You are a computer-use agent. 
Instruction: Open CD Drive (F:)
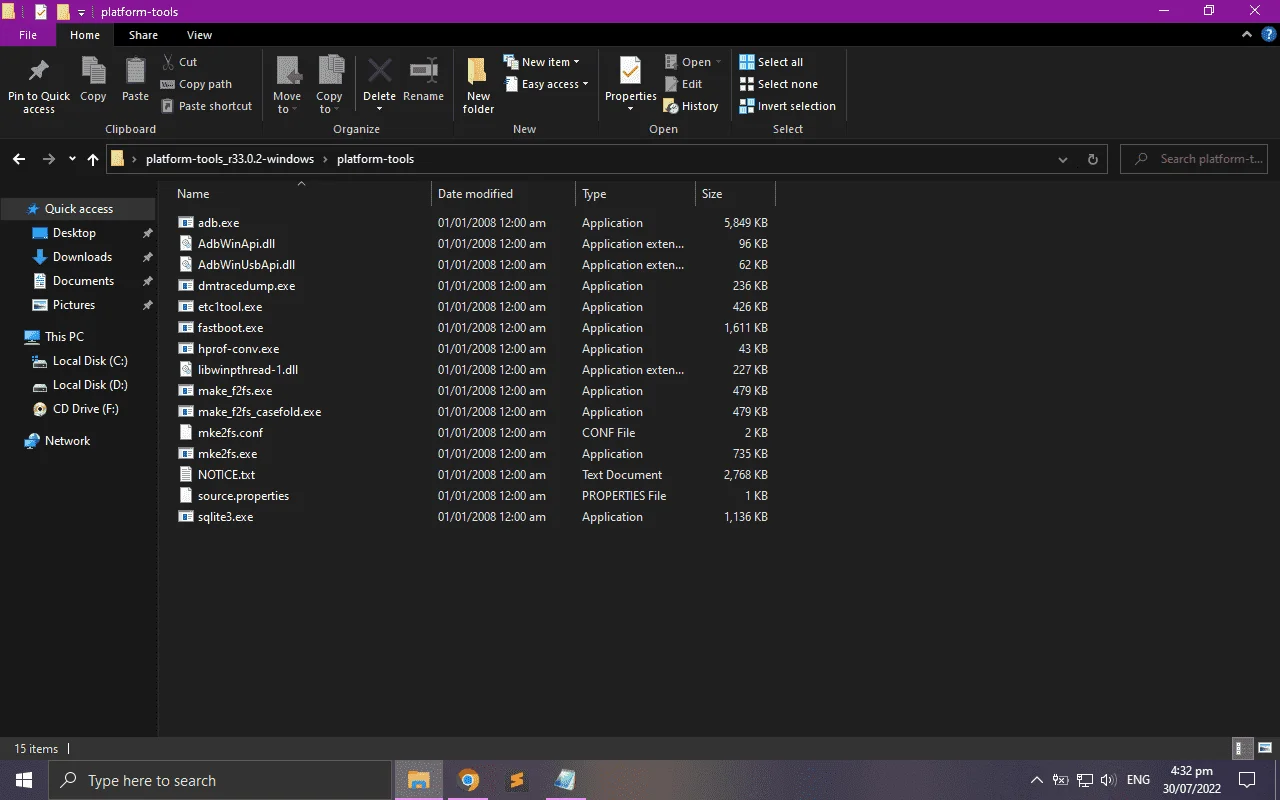78,409
